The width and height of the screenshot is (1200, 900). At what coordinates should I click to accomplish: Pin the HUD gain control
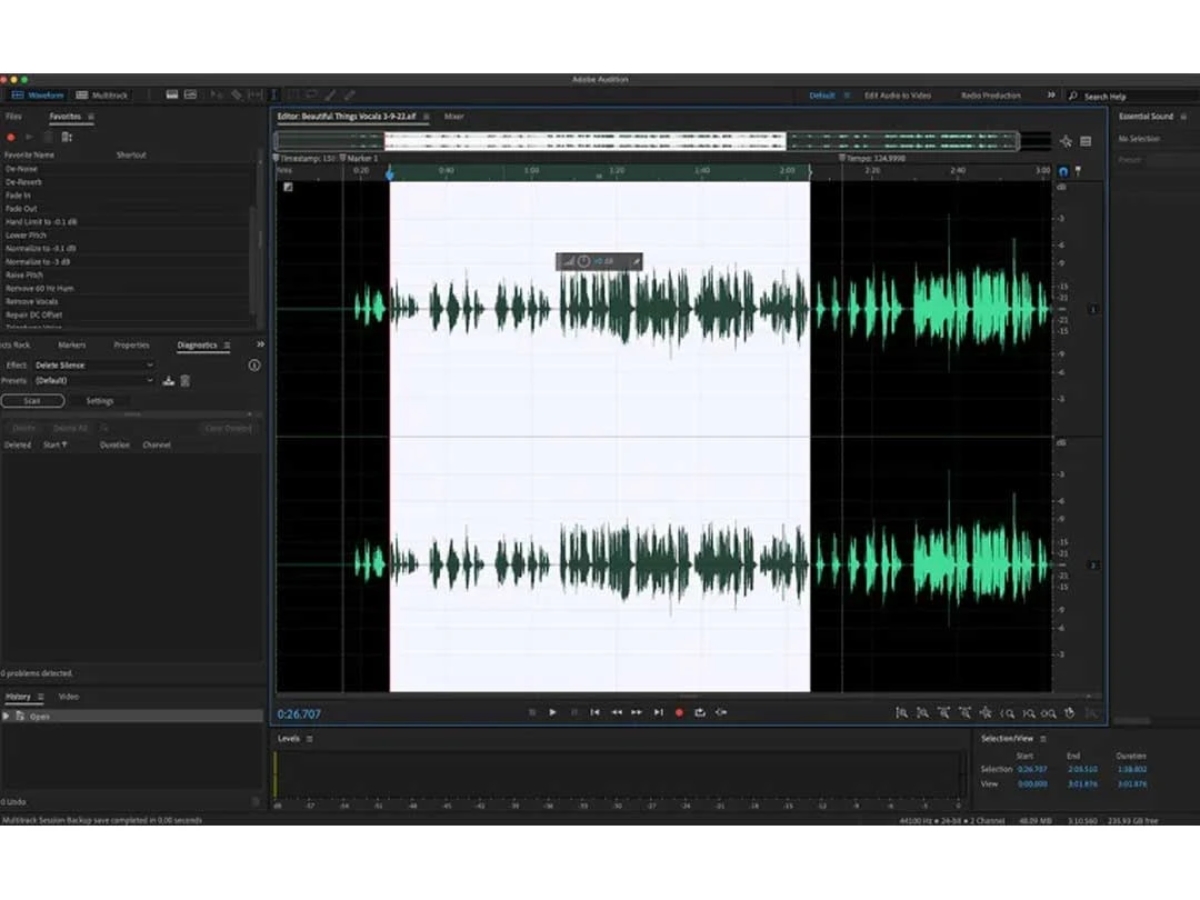[637, 261]
